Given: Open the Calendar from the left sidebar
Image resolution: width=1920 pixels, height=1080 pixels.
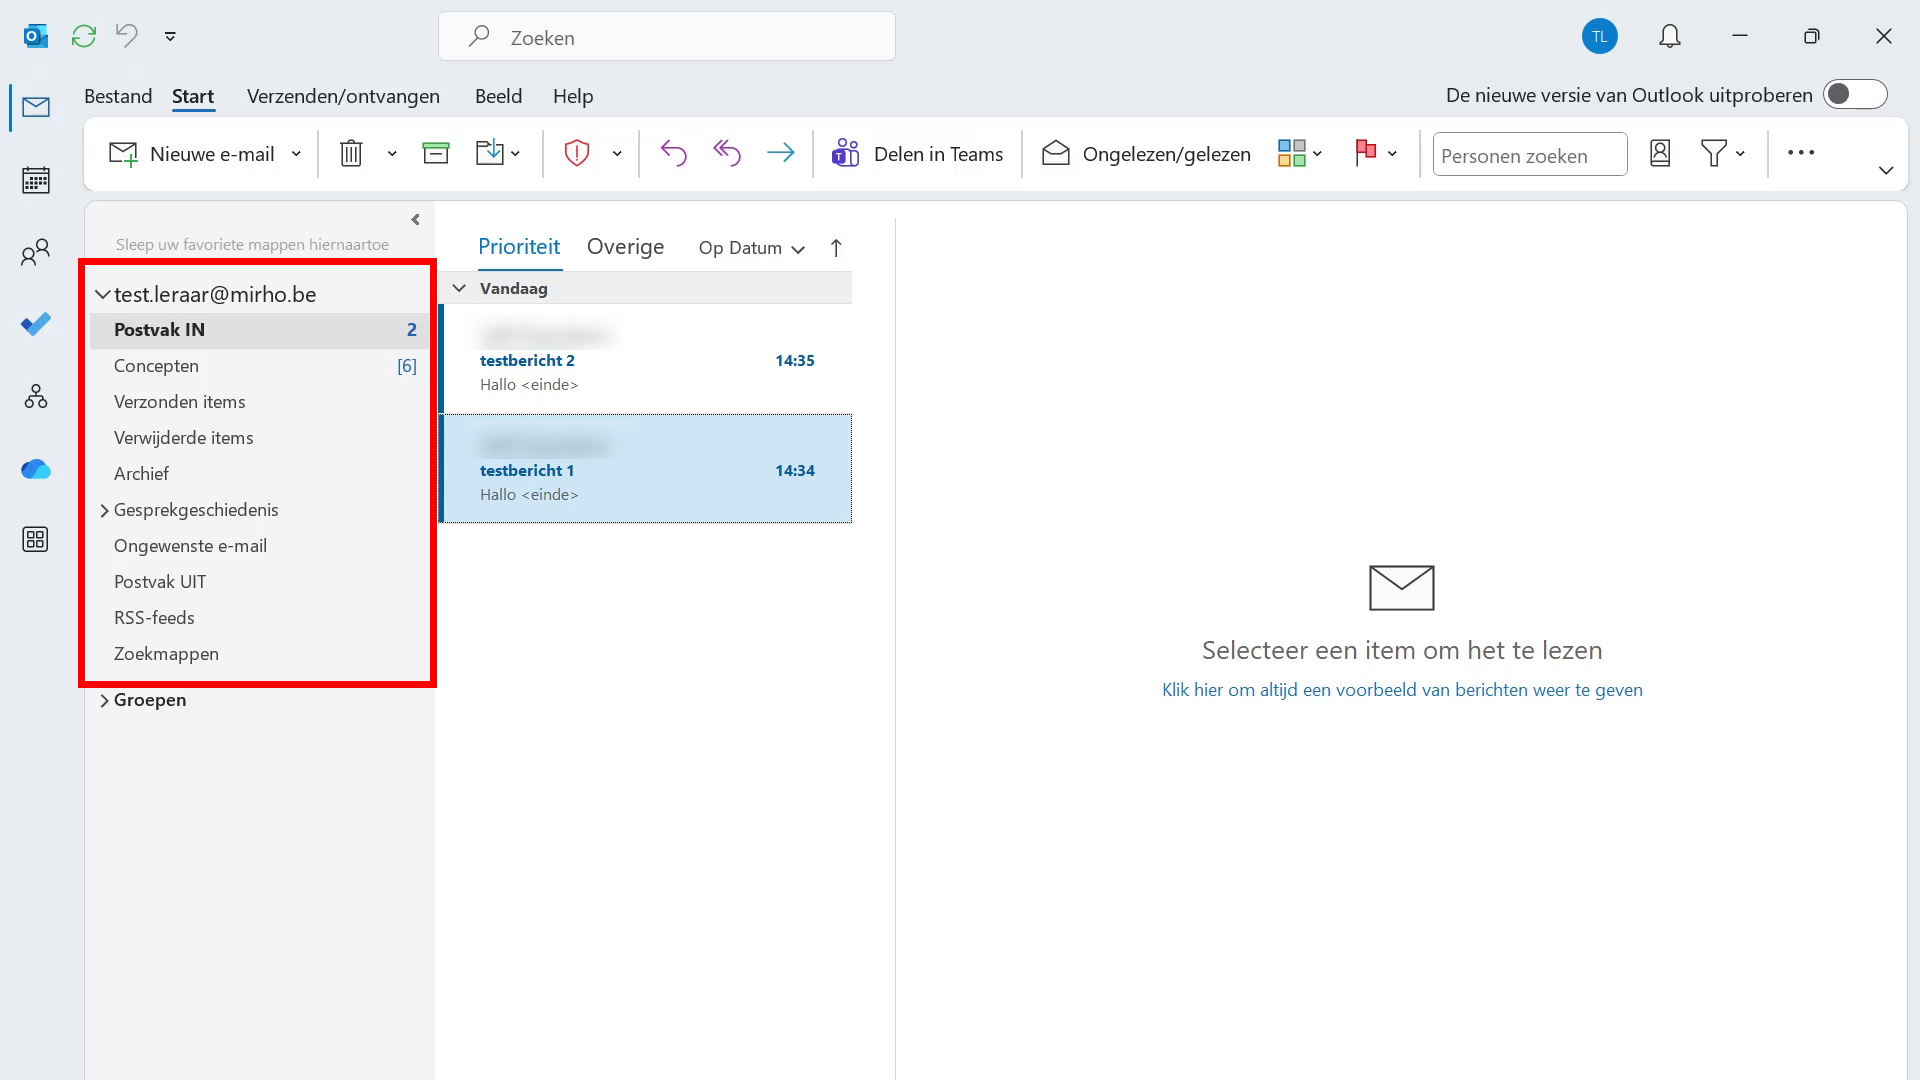Looking at the screenshot, I should pos(36,180).
